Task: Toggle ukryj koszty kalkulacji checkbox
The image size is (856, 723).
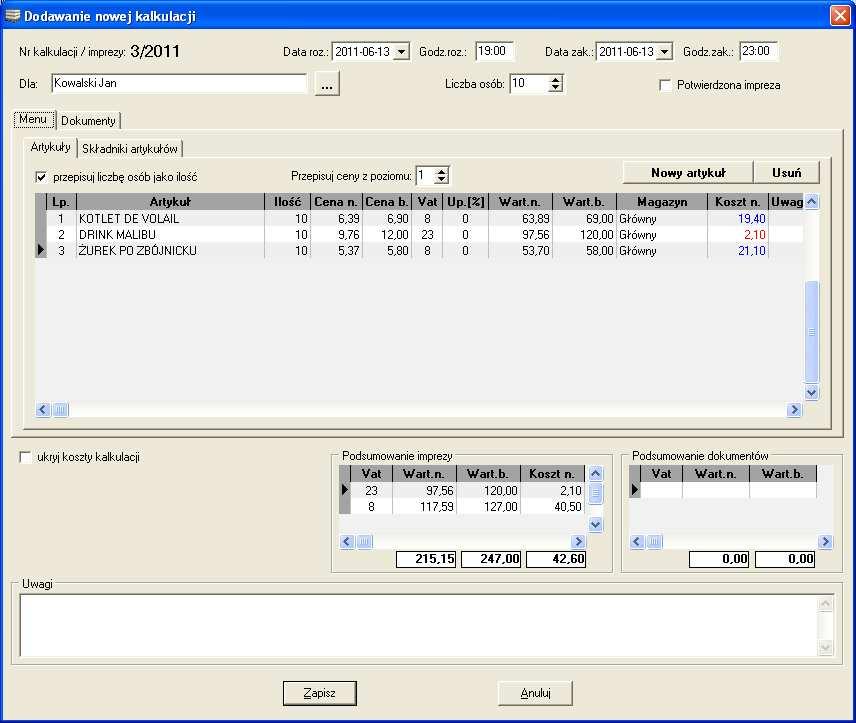Action: (25, 457)
